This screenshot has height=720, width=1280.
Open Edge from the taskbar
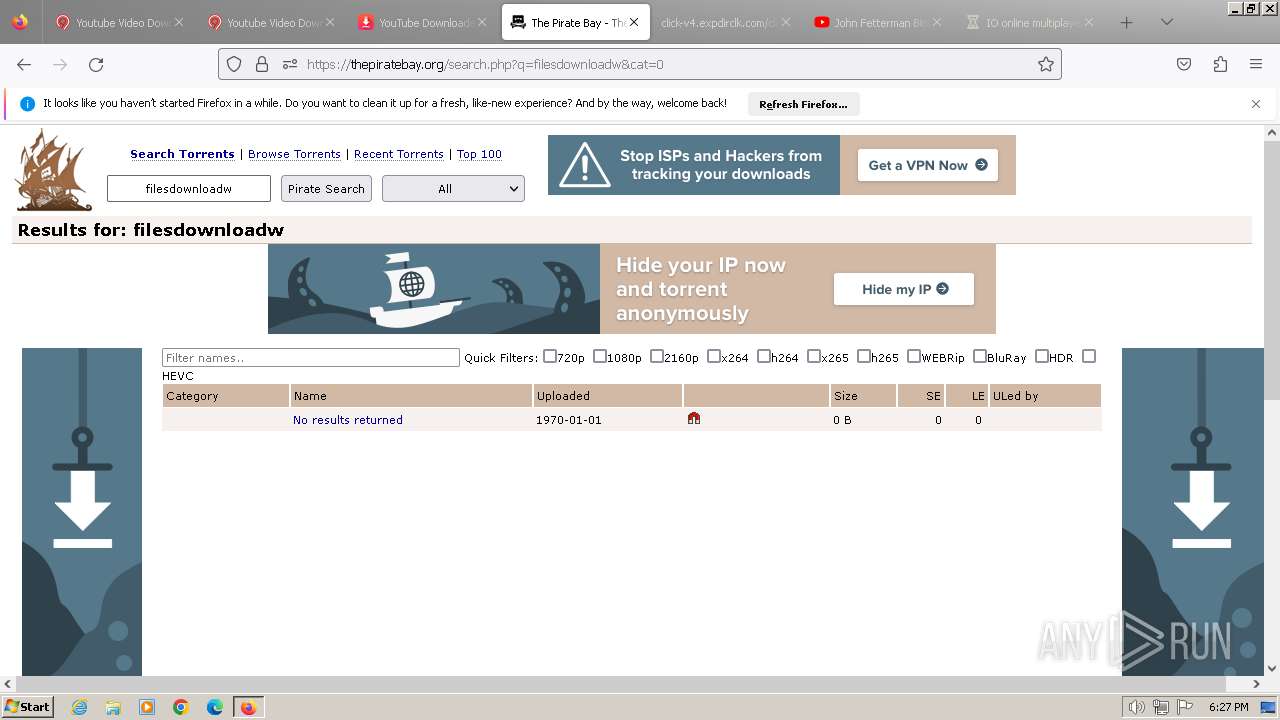[x=215, y=707]
